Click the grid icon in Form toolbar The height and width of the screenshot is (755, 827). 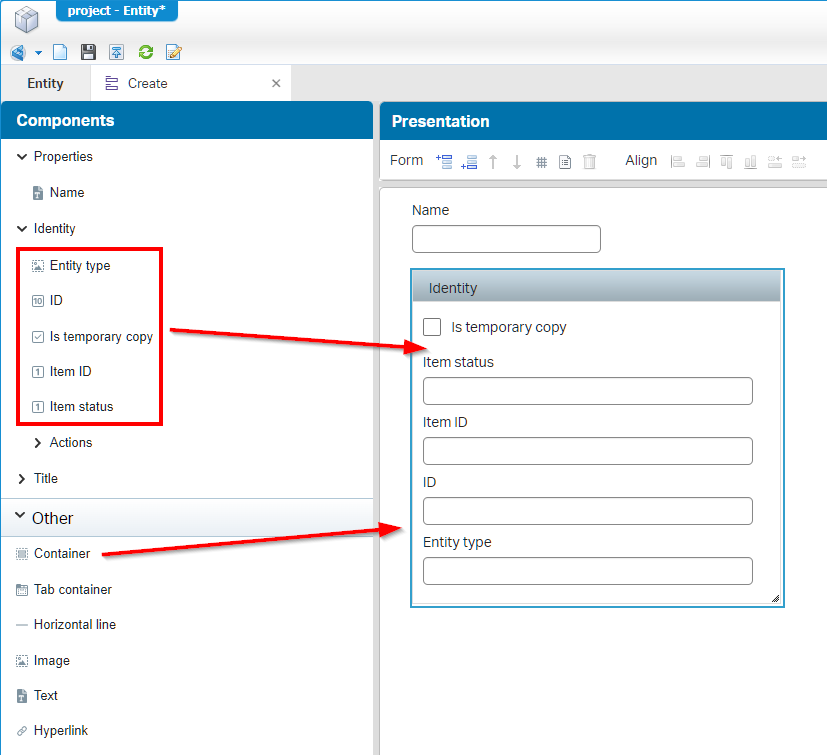coord(541,162)
